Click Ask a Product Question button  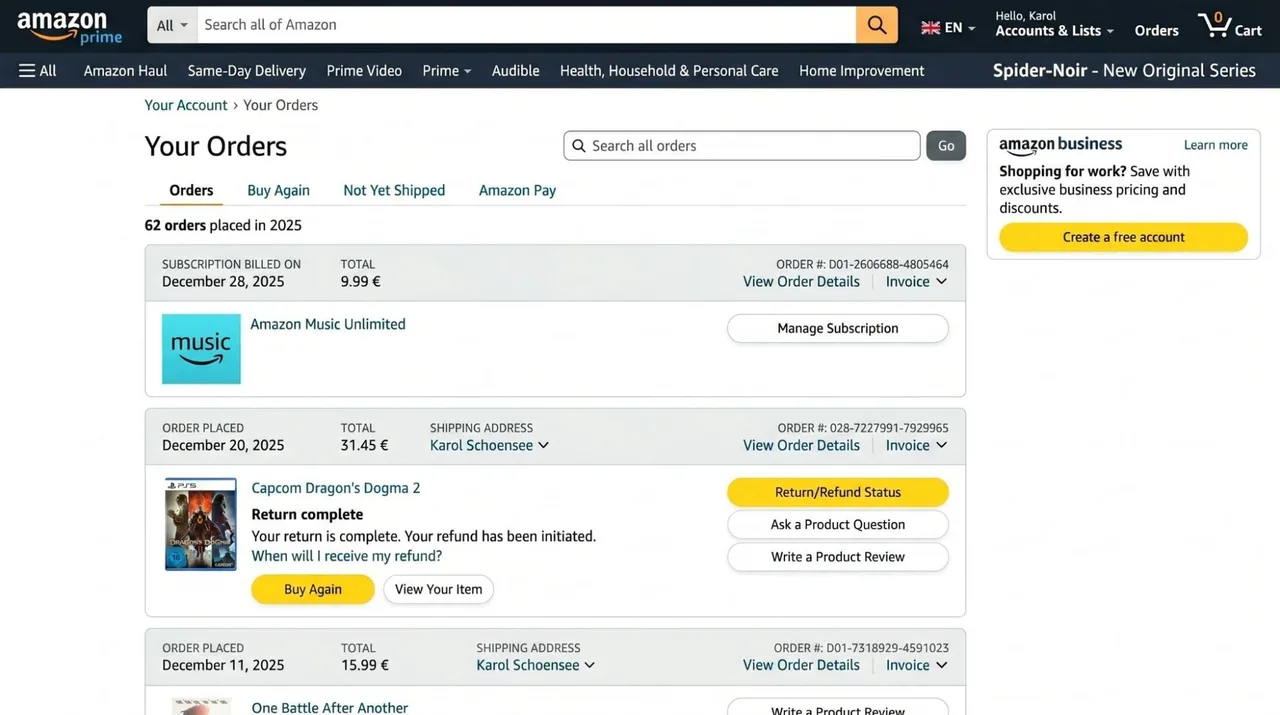tap(838, 525)
